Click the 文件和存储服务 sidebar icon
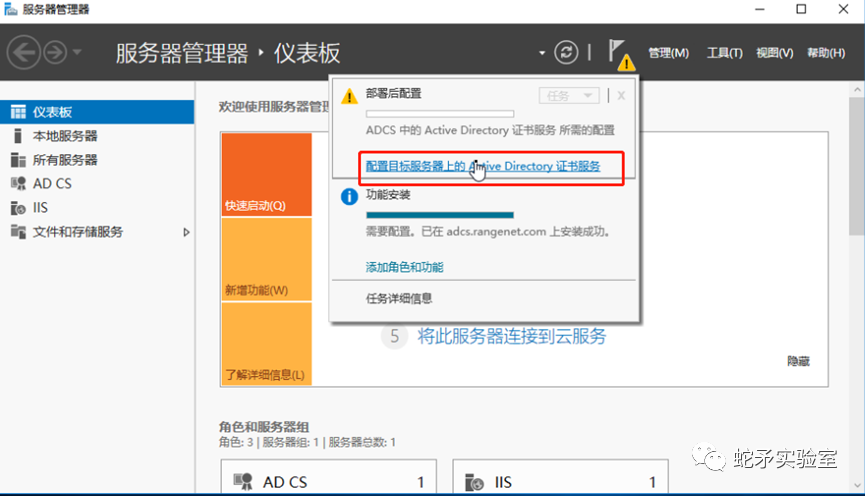Screen dimensions: 865x496 tap(18, 232)
